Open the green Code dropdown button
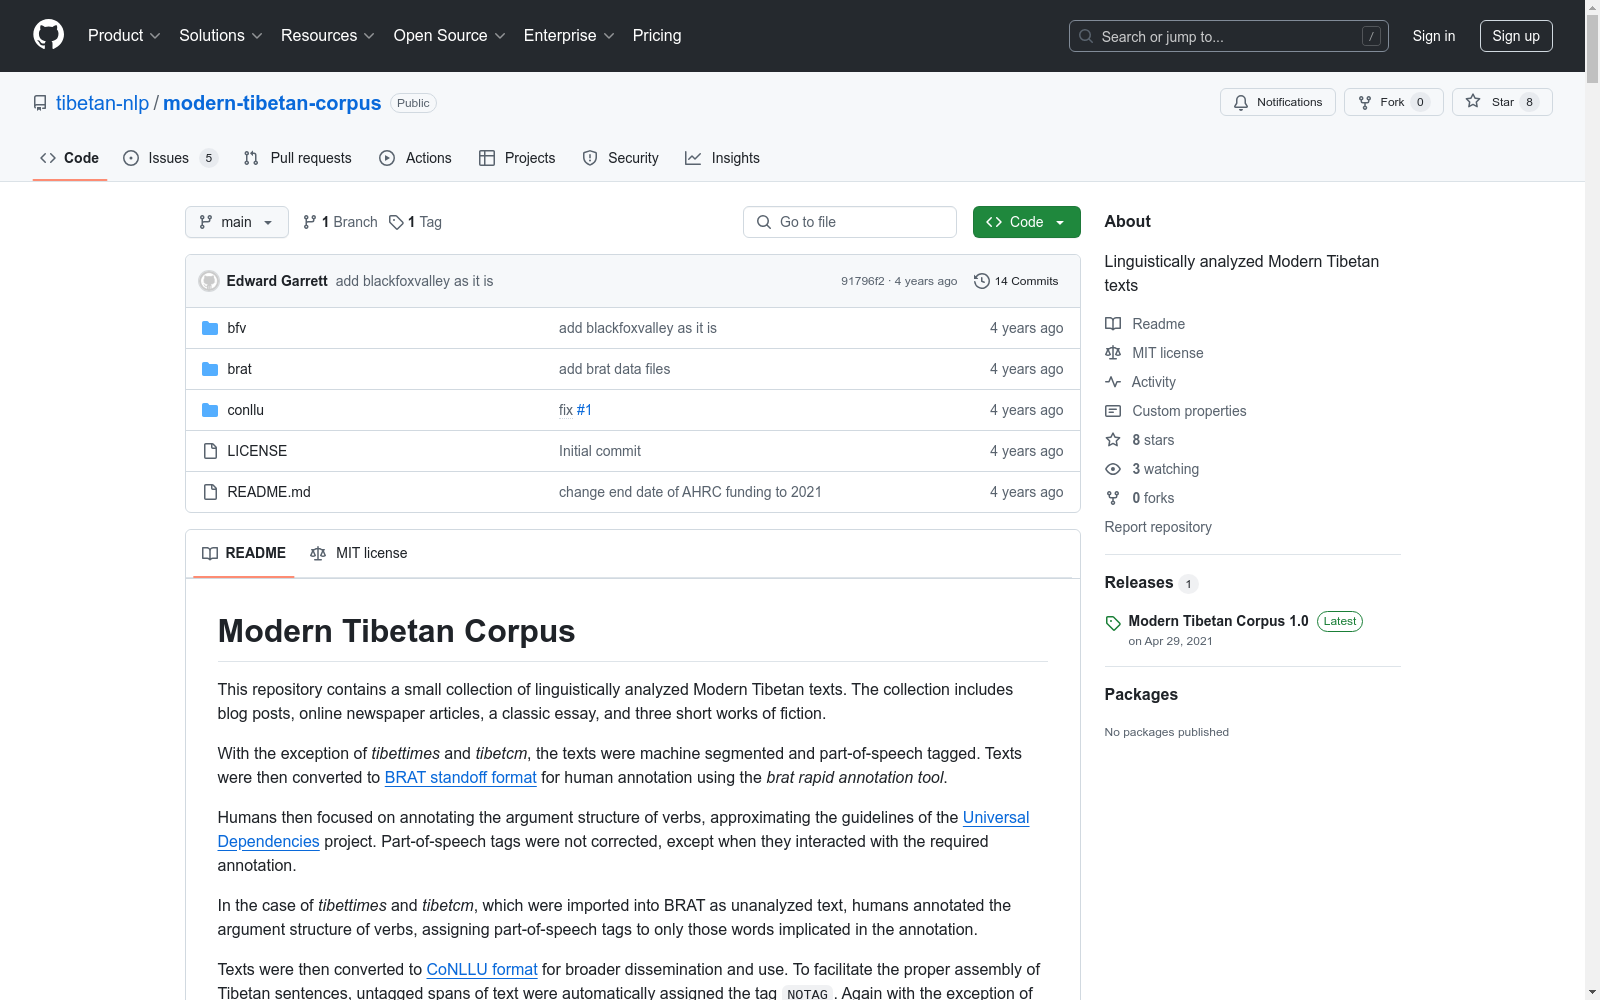 click(1026, 222)
